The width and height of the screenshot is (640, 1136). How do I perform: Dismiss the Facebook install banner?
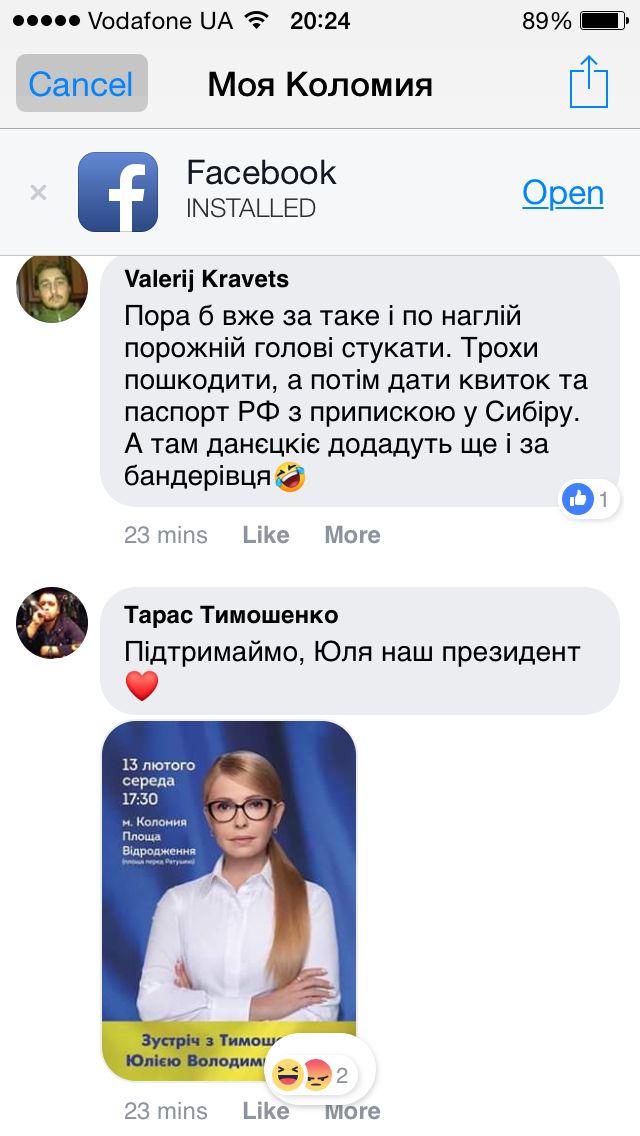tap(38, 193)
